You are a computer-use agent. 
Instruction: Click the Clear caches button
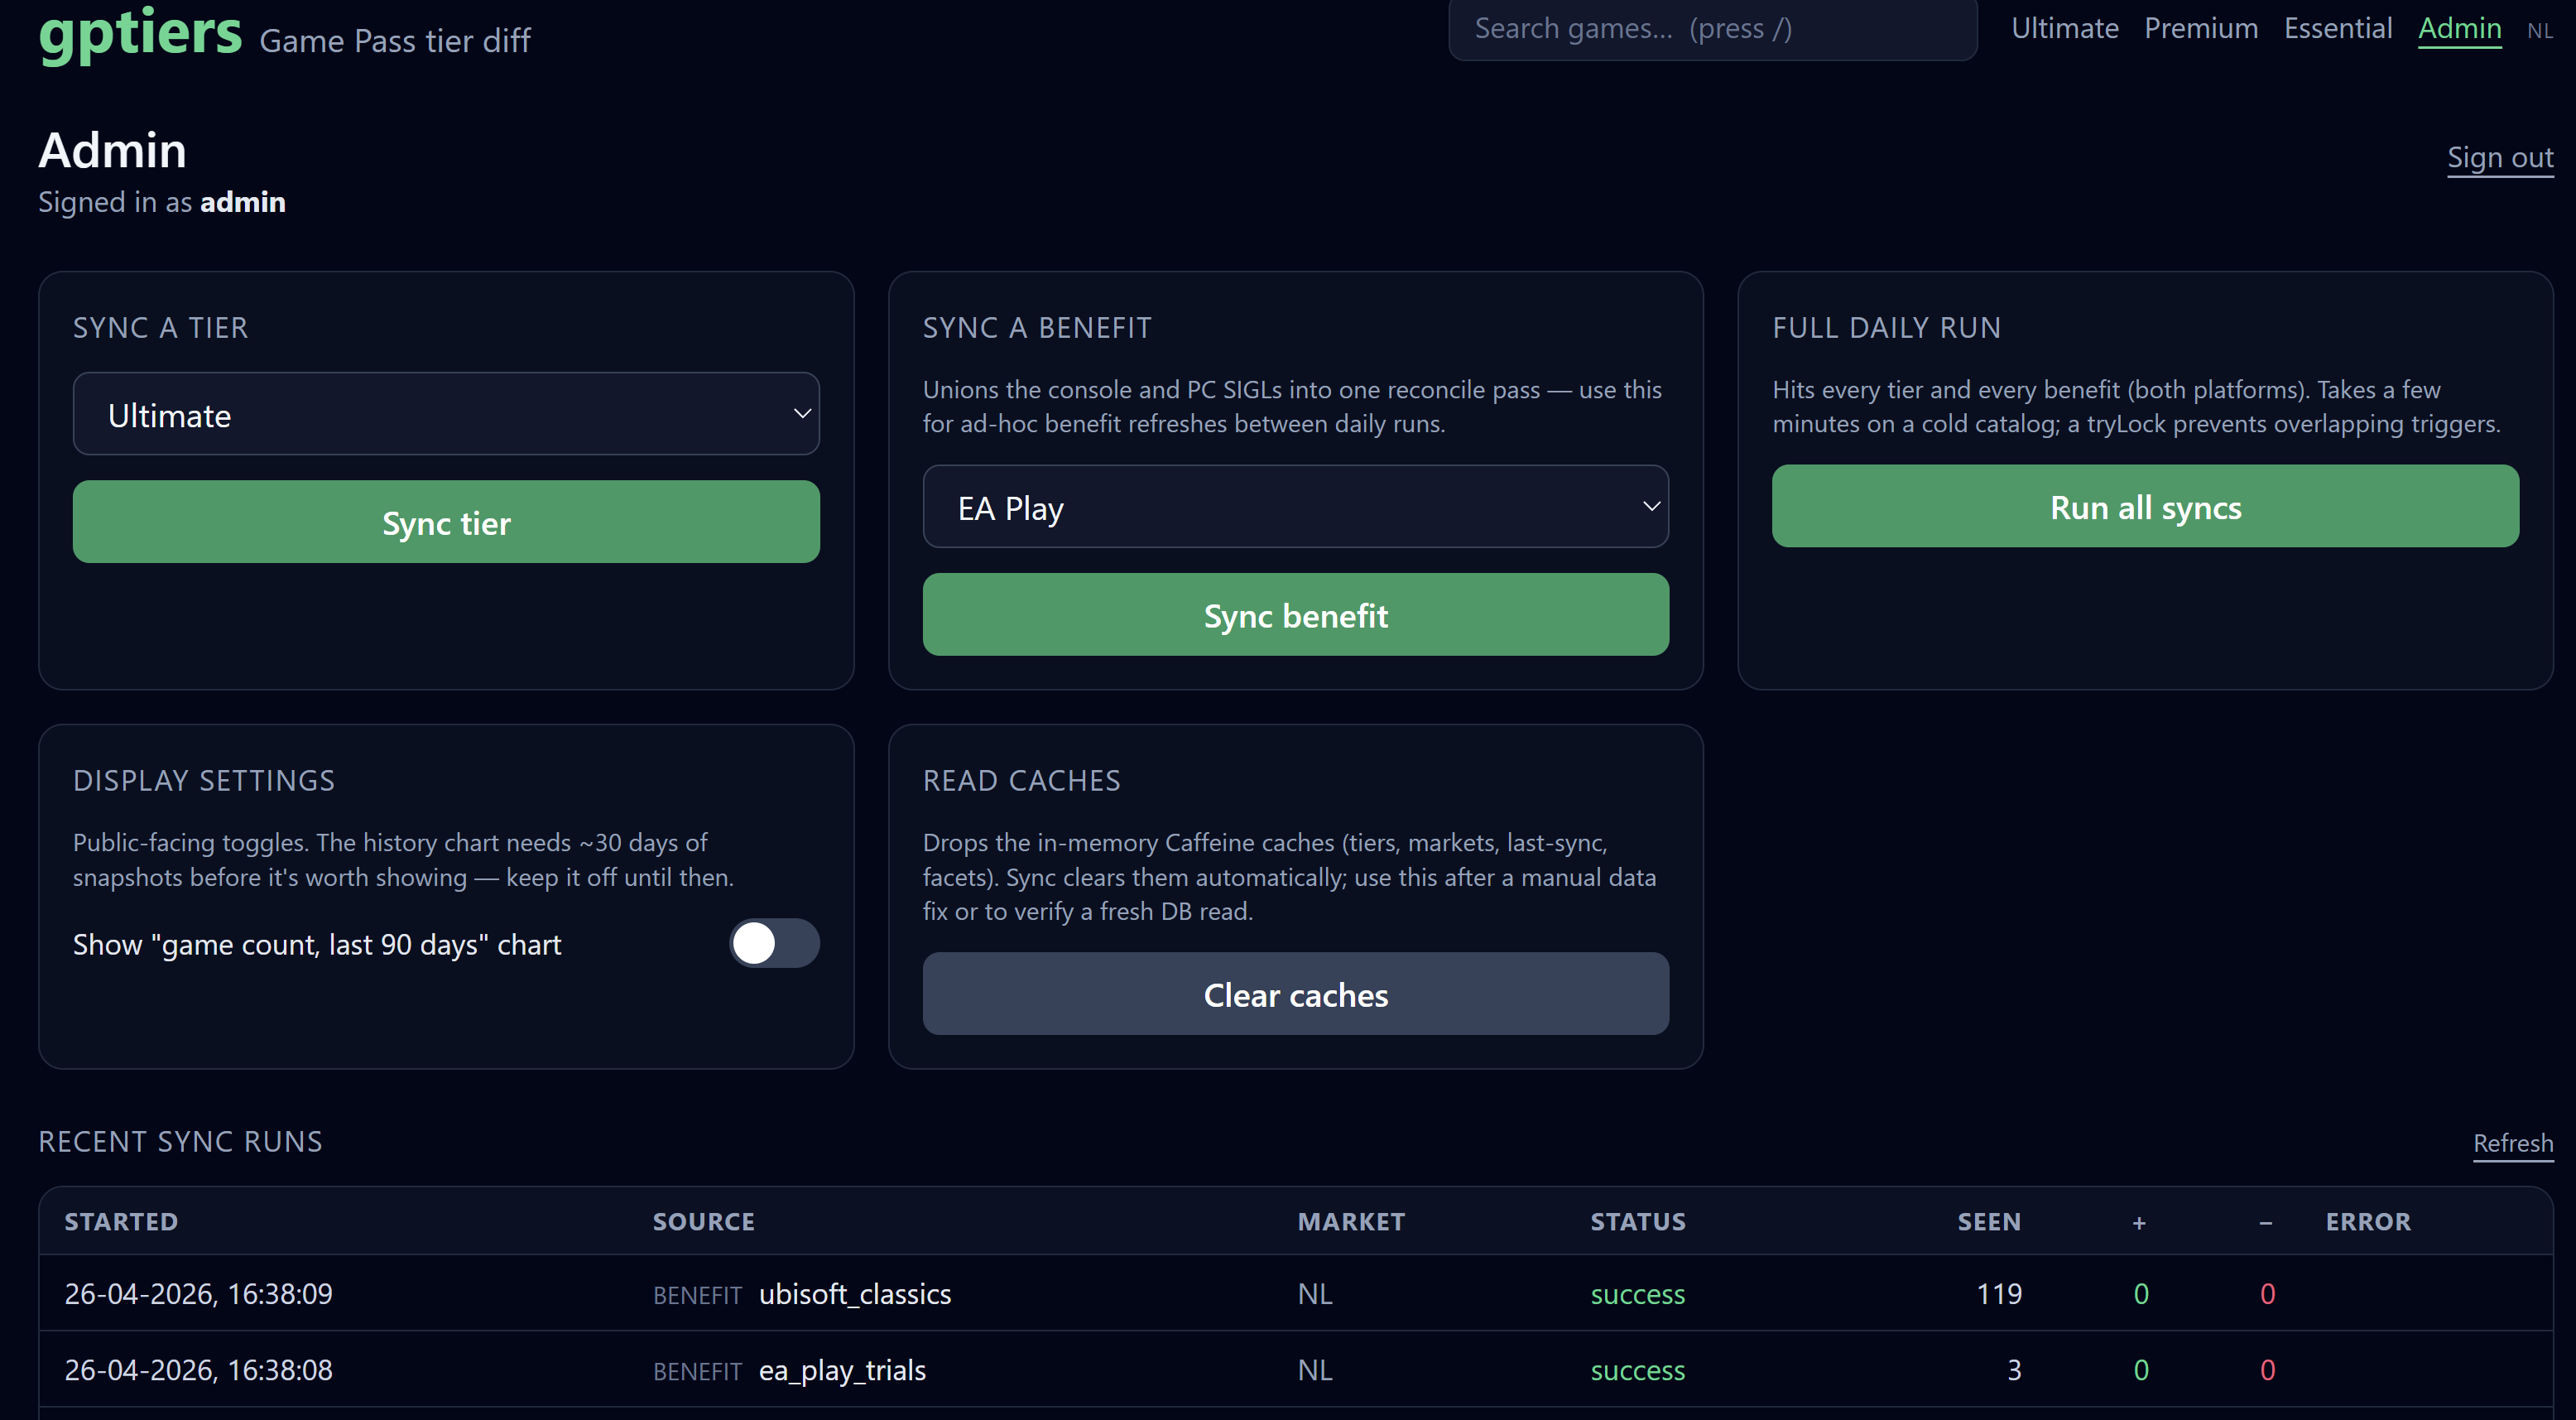[1295, 994]
